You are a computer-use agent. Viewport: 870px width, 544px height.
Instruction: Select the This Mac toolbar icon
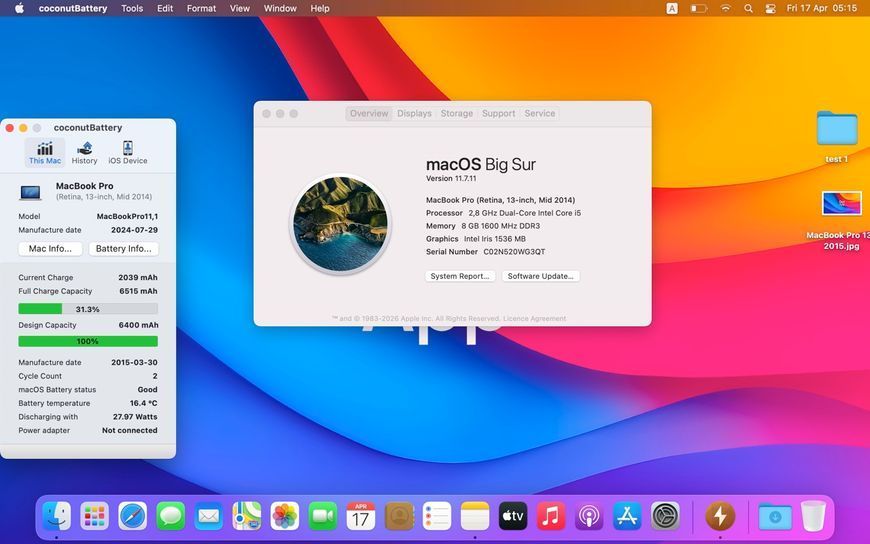tap(45, 153)
